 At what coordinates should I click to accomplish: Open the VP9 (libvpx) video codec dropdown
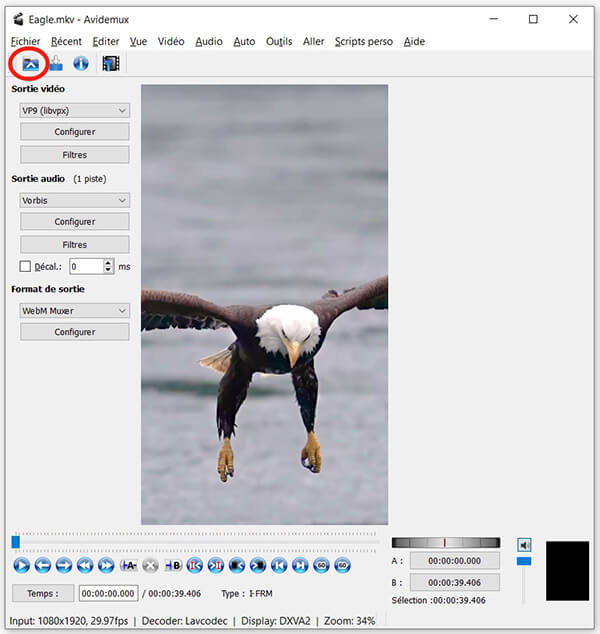click(75, 111)
